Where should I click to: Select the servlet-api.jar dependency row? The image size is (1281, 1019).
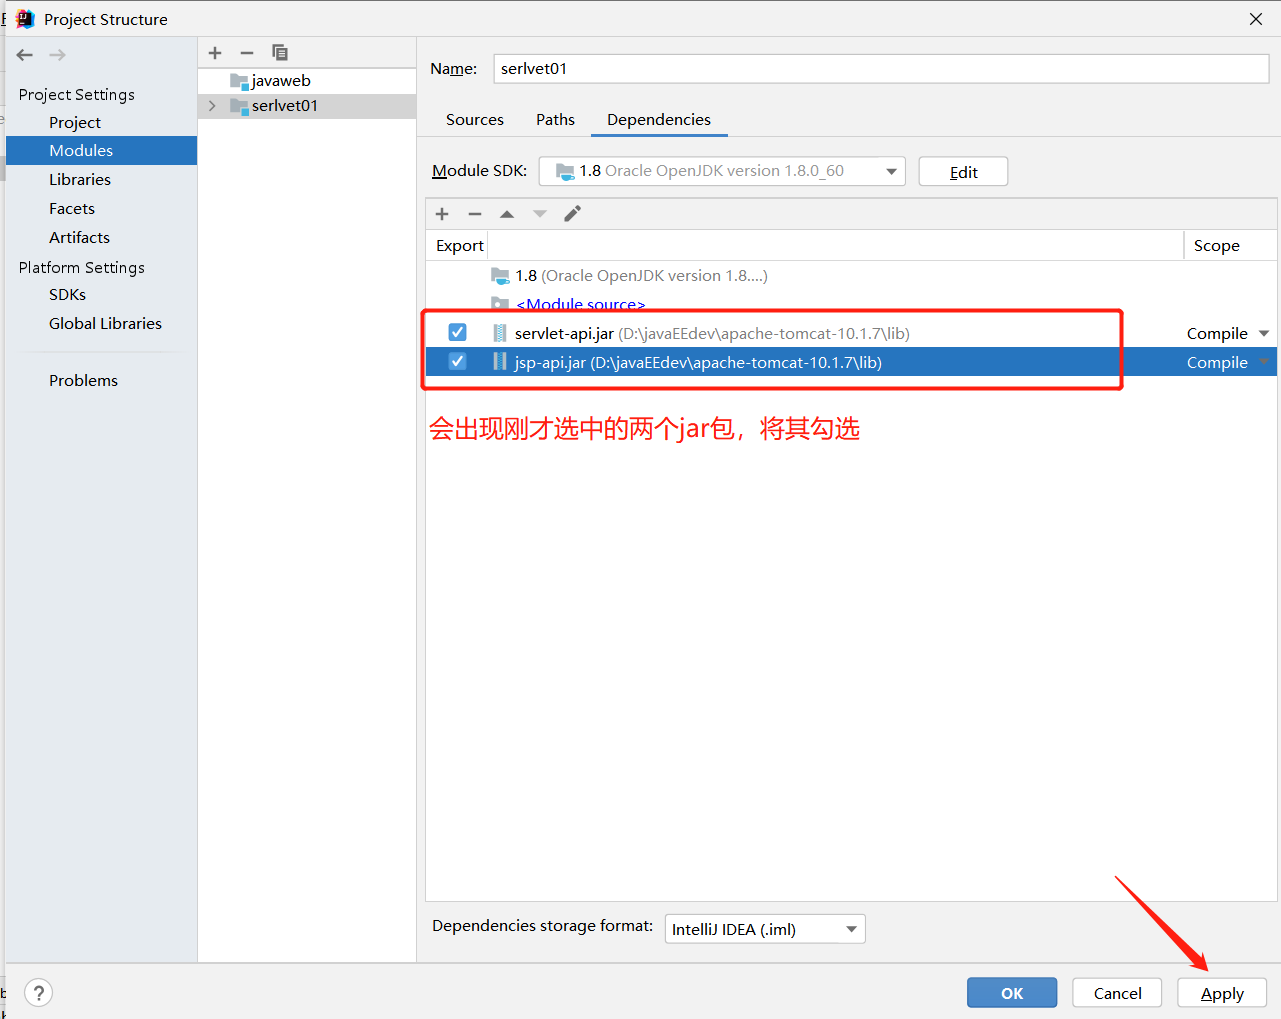pyautogui.click(x=851, y=333)
